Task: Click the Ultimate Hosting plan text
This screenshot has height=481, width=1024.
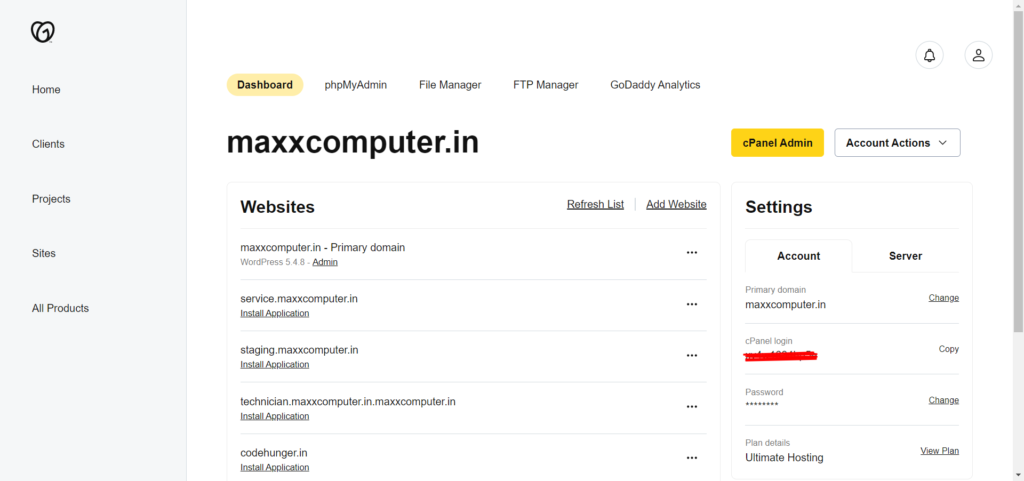Action: point(784,458)
